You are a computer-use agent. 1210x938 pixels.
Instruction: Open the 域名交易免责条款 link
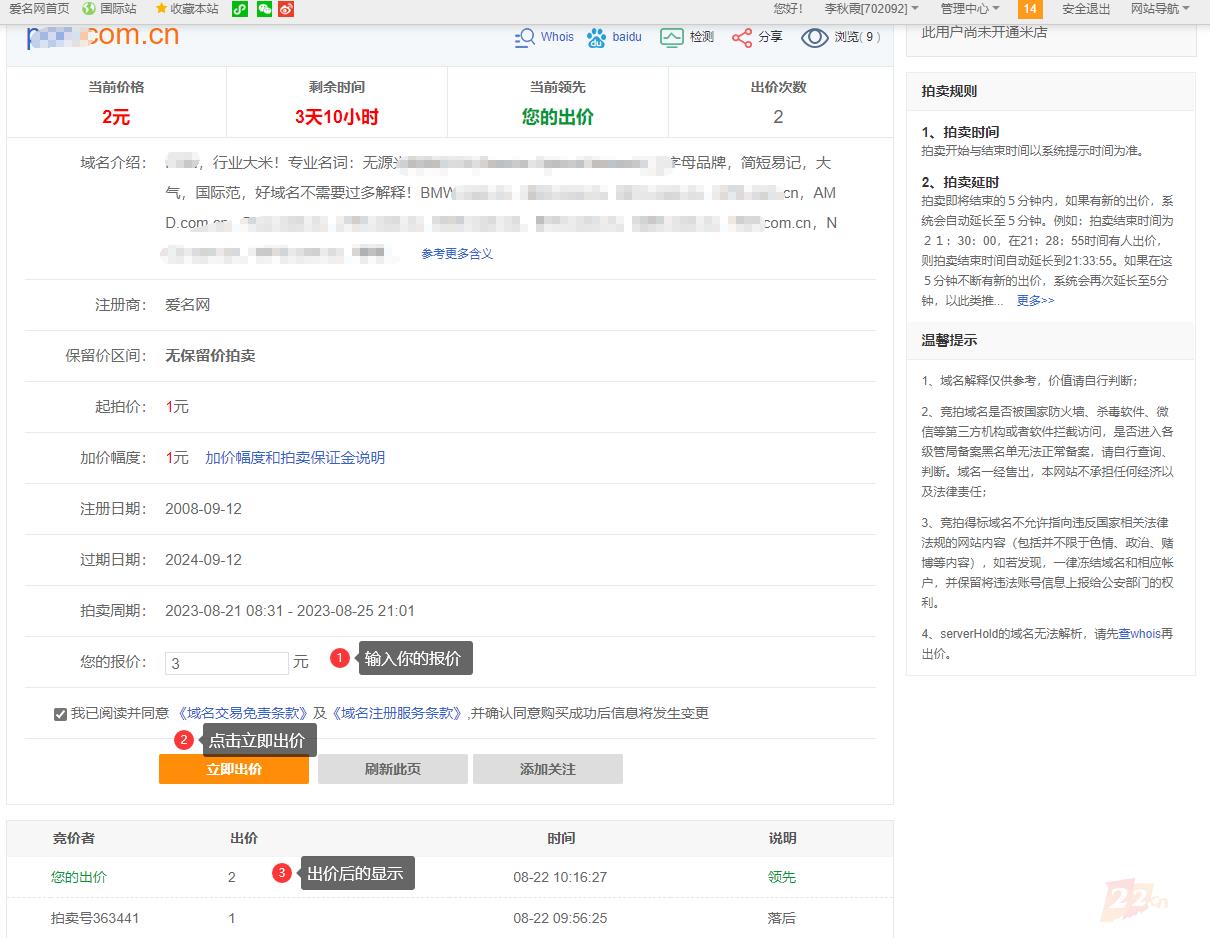coord(241,713)
